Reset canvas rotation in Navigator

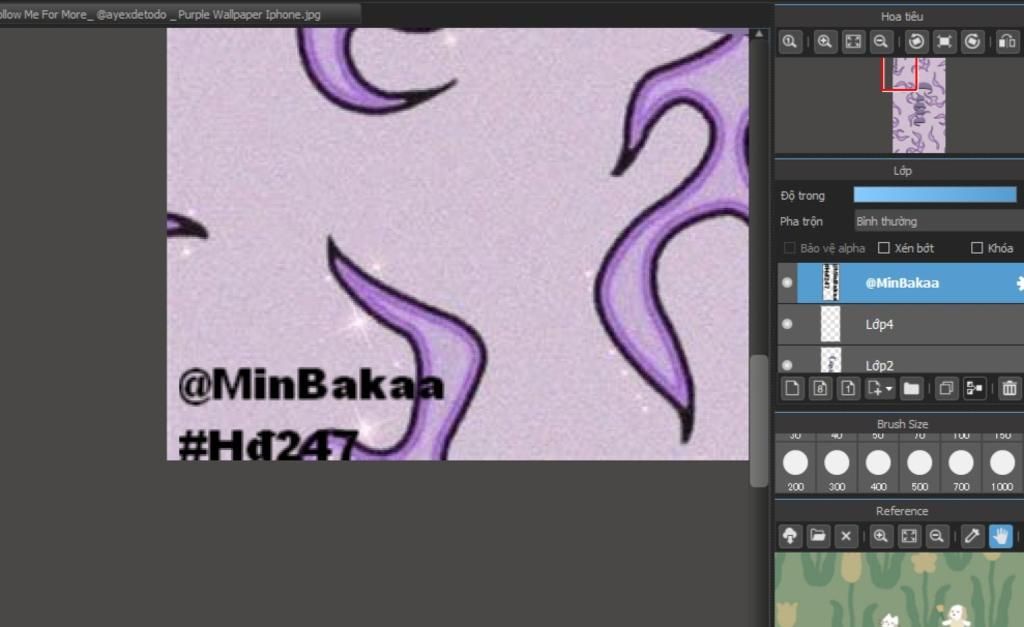point(944,42)
